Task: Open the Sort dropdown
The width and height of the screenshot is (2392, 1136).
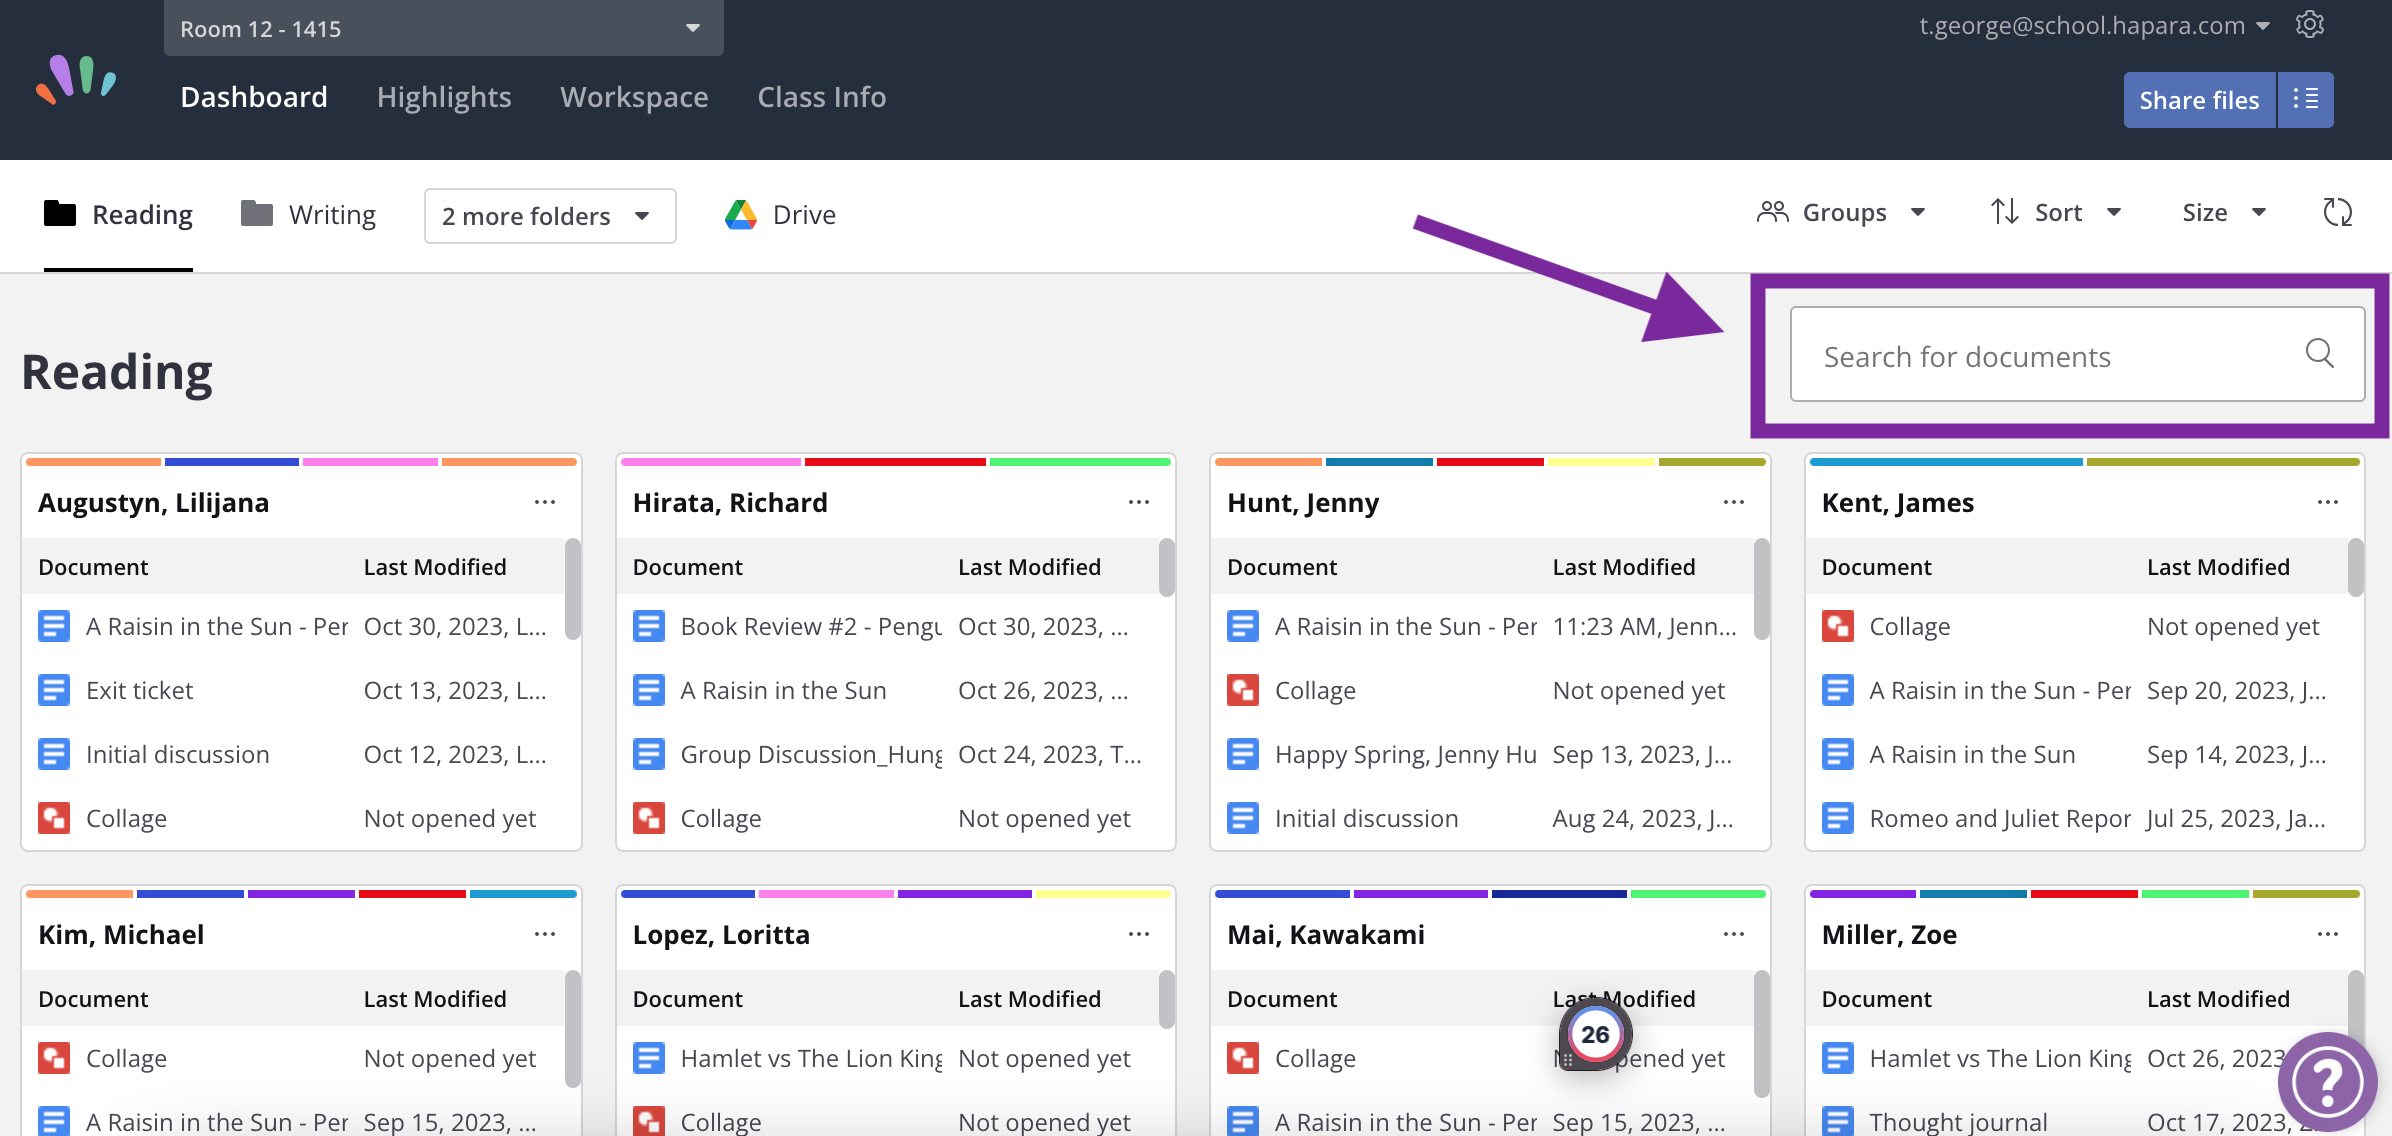Action: tap(2056, 212)
